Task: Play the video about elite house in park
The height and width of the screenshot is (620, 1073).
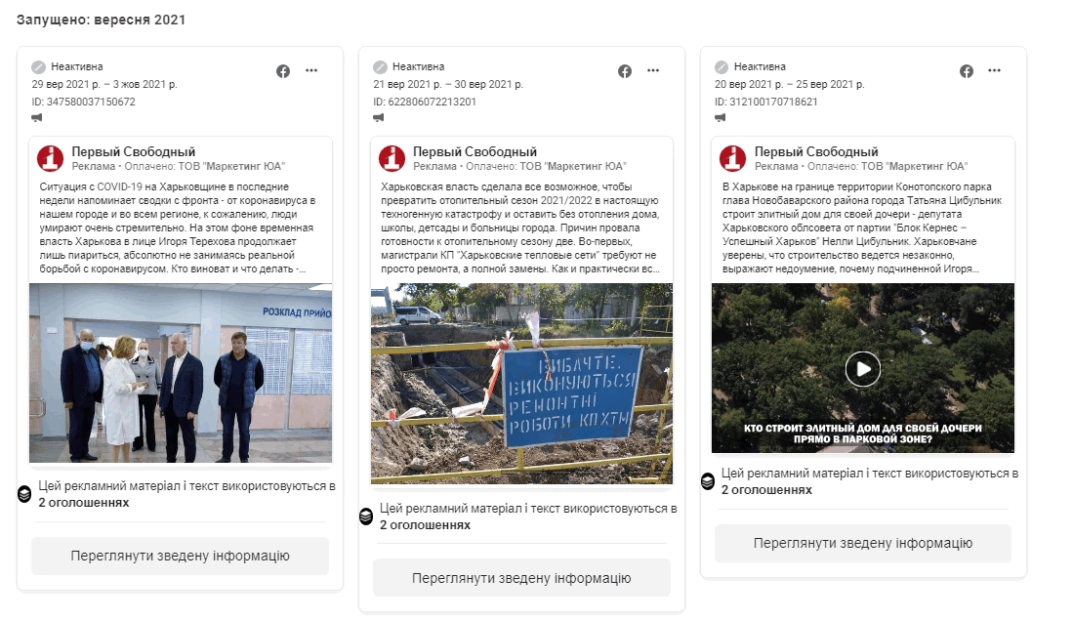Action: (x=863, y=370)
